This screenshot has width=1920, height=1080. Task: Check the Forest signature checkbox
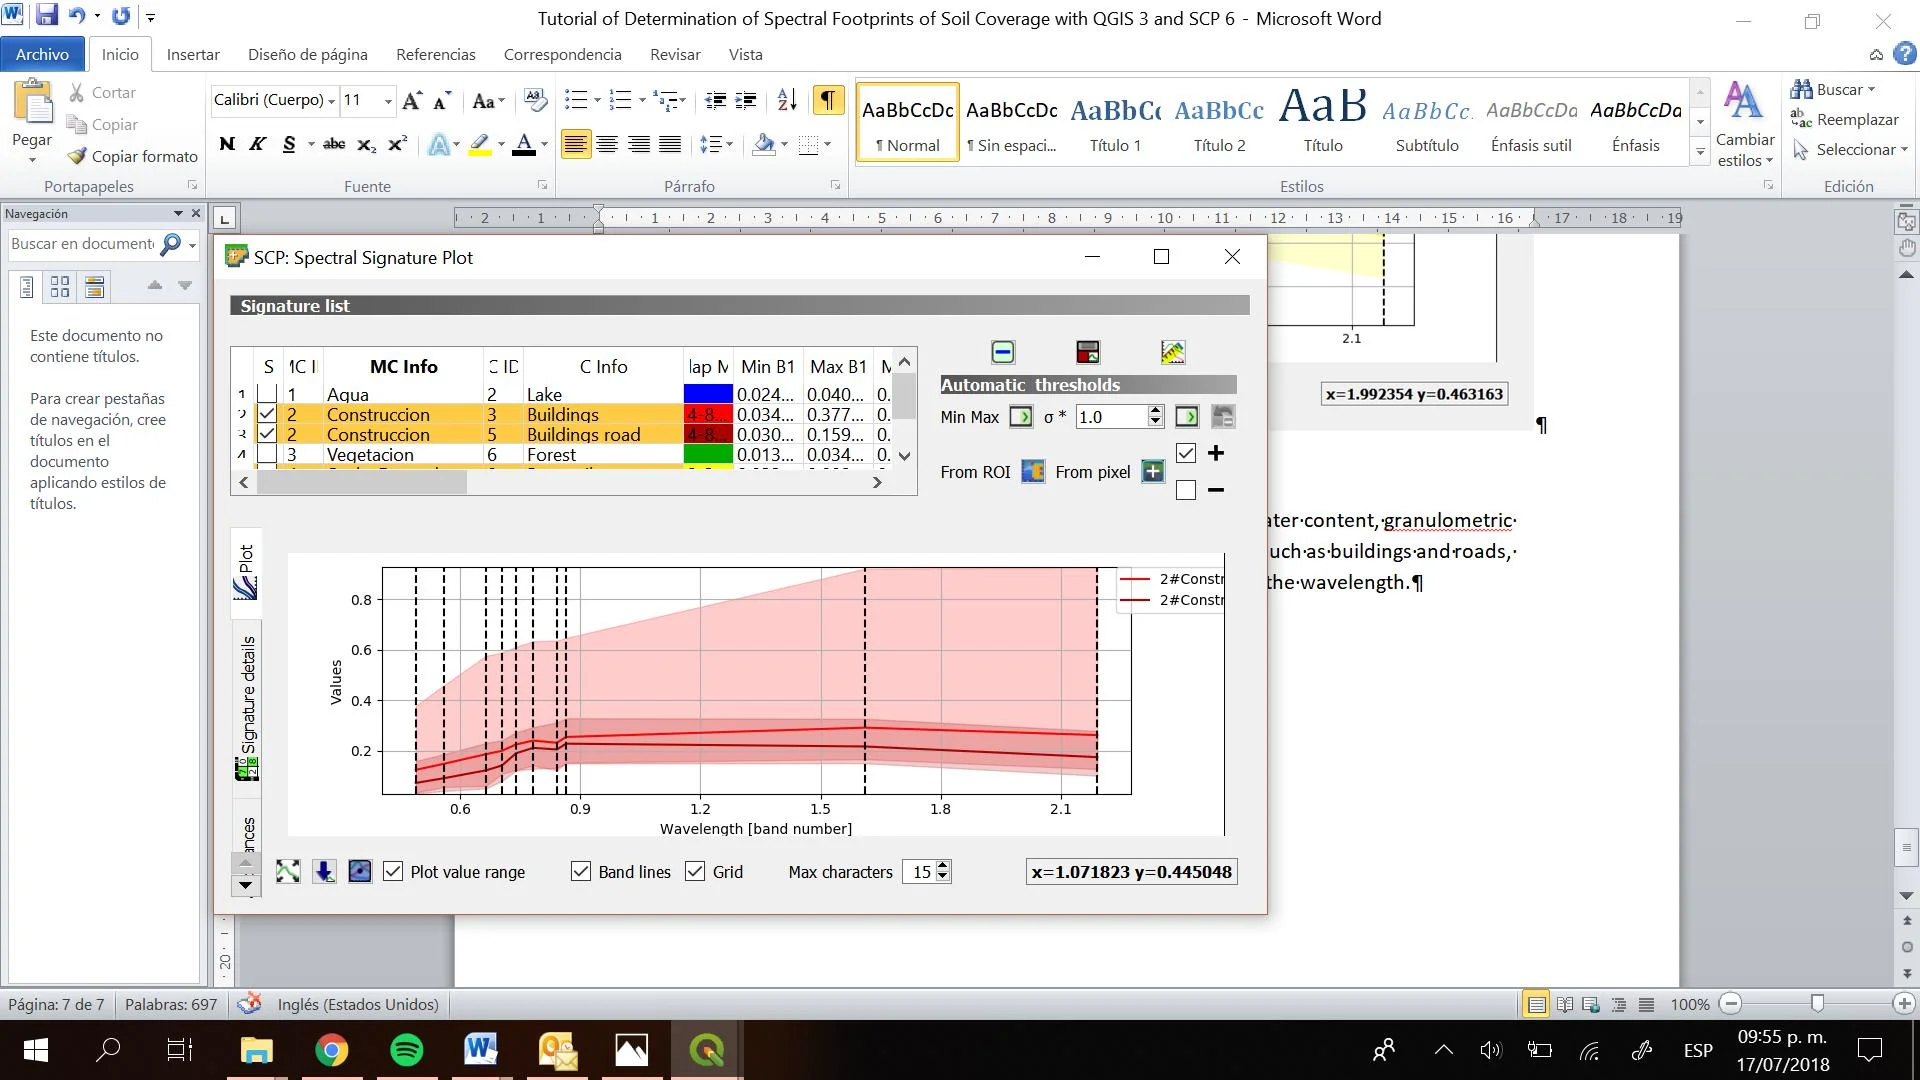pos(267,454)
